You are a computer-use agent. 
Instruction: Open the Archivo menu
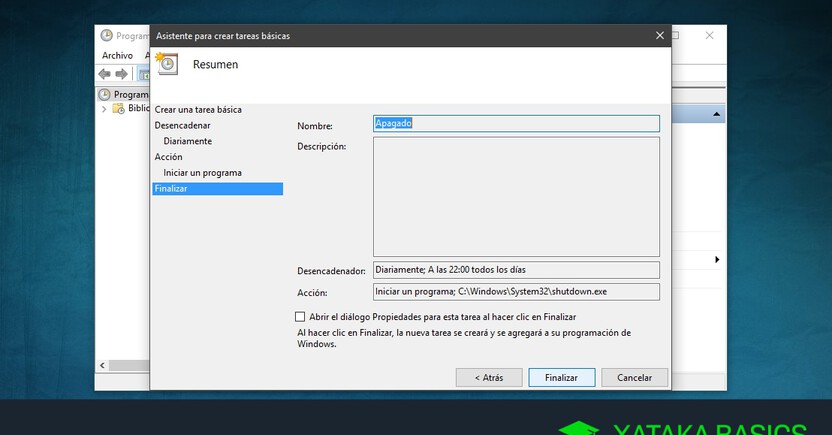(117, 55)
